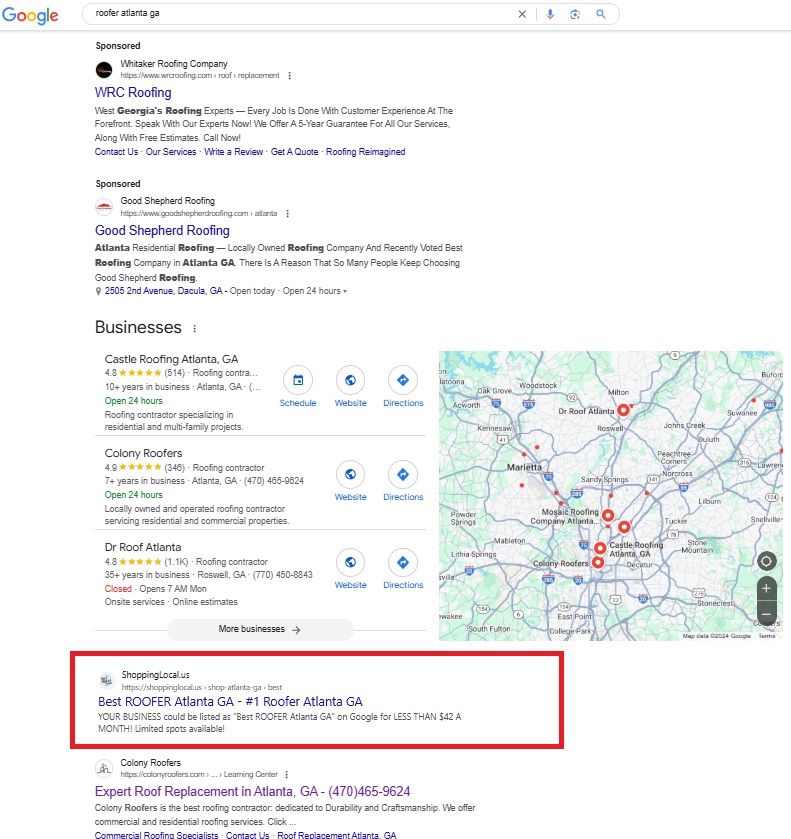Open three-dot menu next to WRC Roofing URL
Image resolution: width=791 pixels, height=839 pixels.
[x=290, y=75]
